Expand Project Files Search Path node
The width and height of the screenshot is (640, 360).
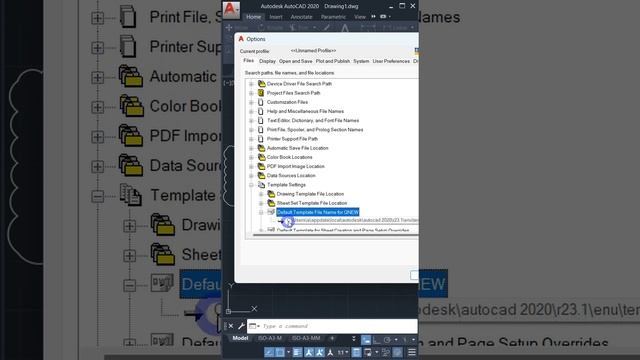(251, 93)
